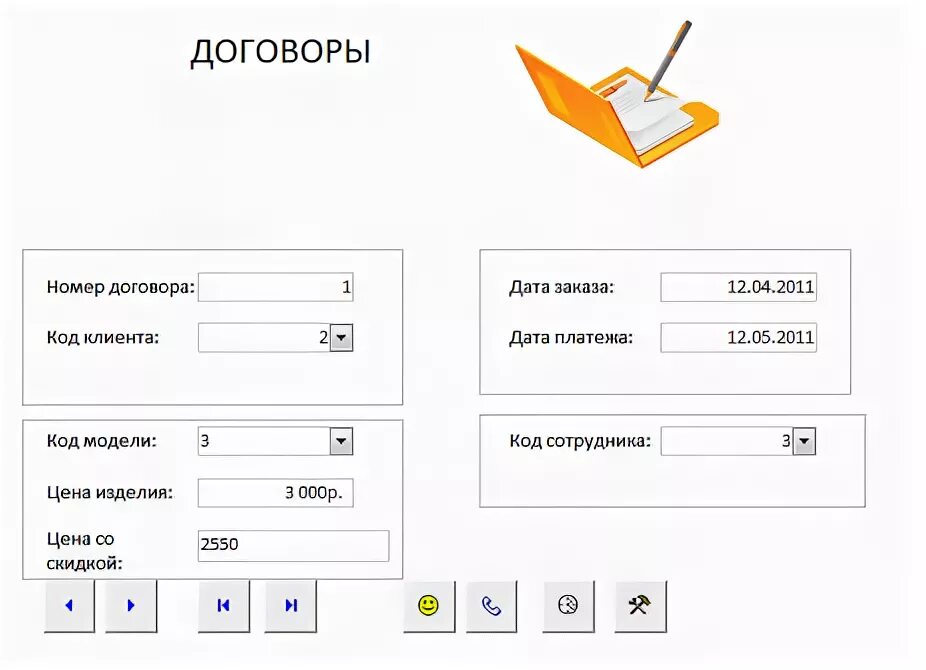Jump to the last record

[x=290, y=605]
